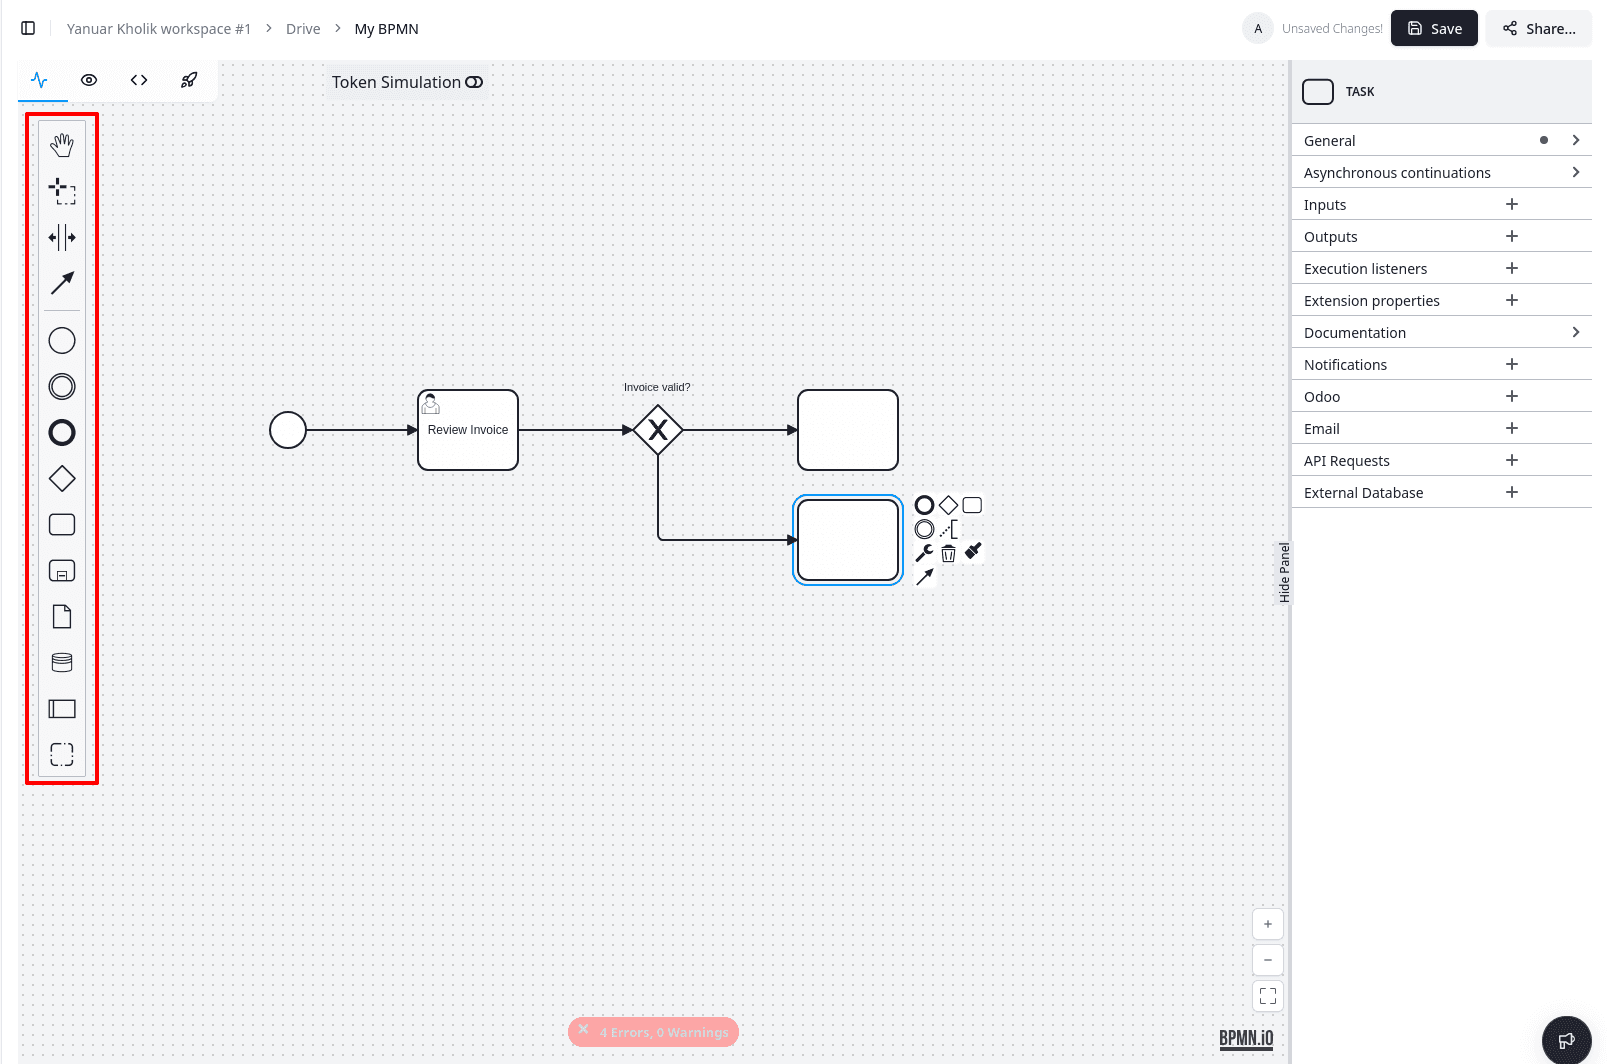Add a data store reference from palette
This screenshot has height=1064, width=1607.
point(62,662)
